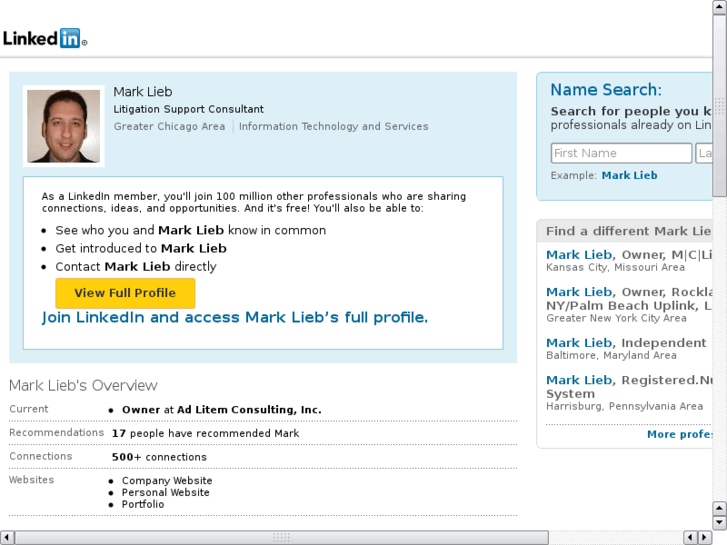The width and height of the screenshot is (727, 545).
Task: Click the horizontal scrollbar right arrow at far right
Action: coord(705,538)
